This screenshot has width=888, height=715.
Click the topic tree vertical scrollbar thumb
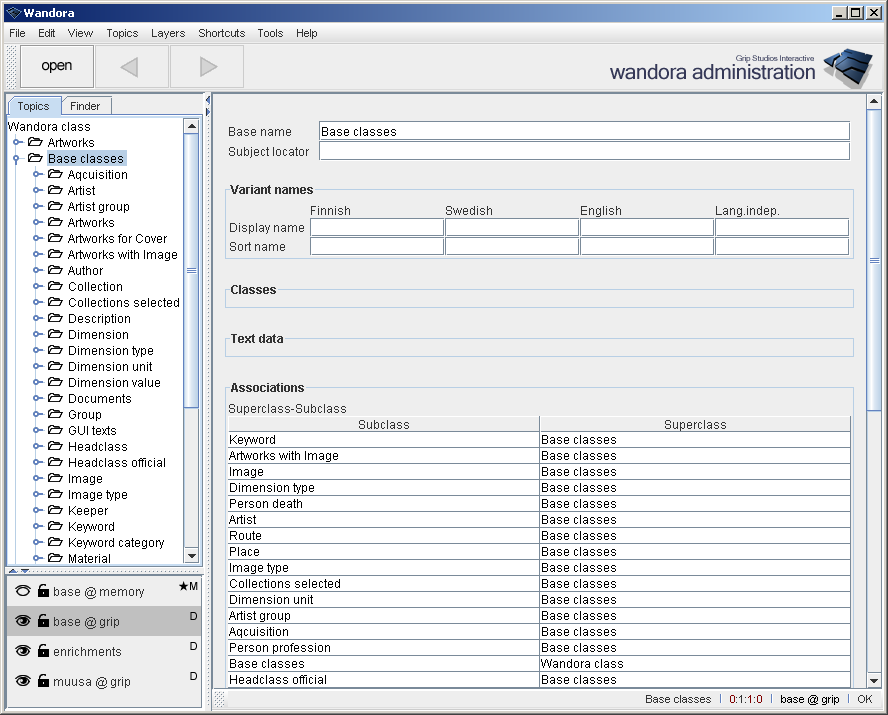click(x=191, y=270)
